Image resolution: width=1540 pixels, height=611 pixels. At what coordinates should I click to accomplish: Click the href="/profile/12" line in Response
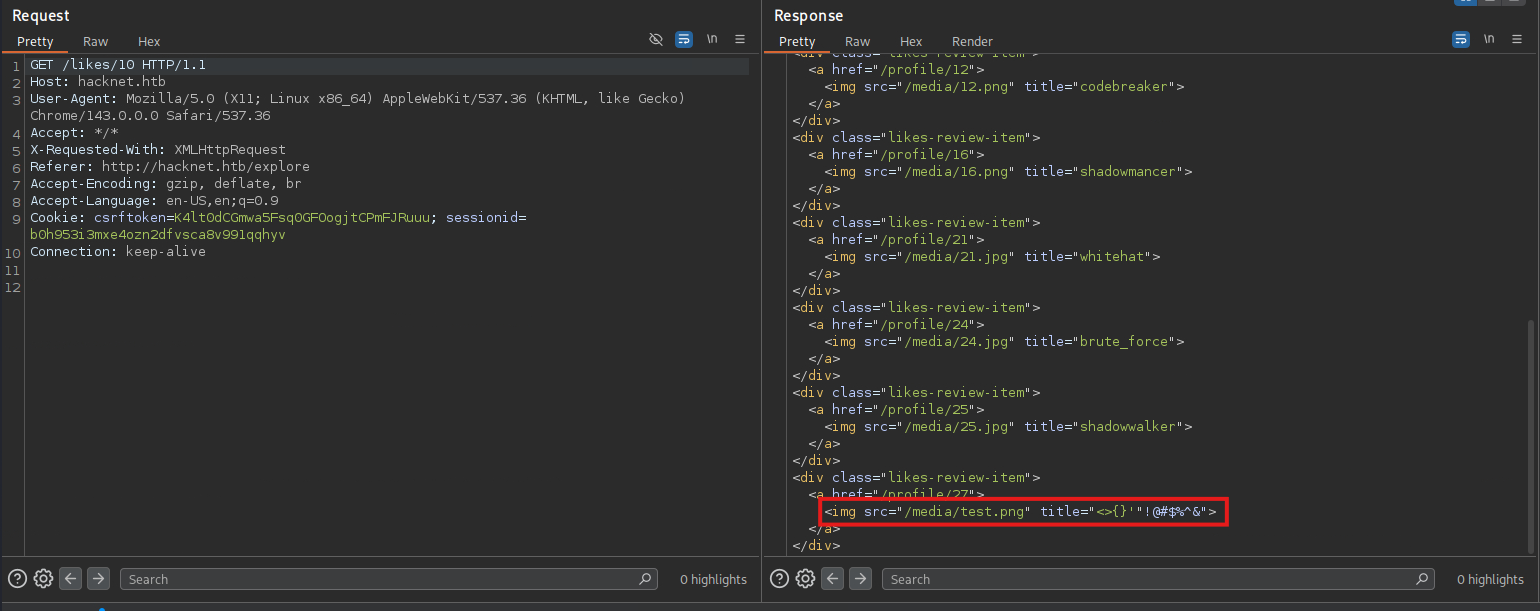click(x=897, y=70)
